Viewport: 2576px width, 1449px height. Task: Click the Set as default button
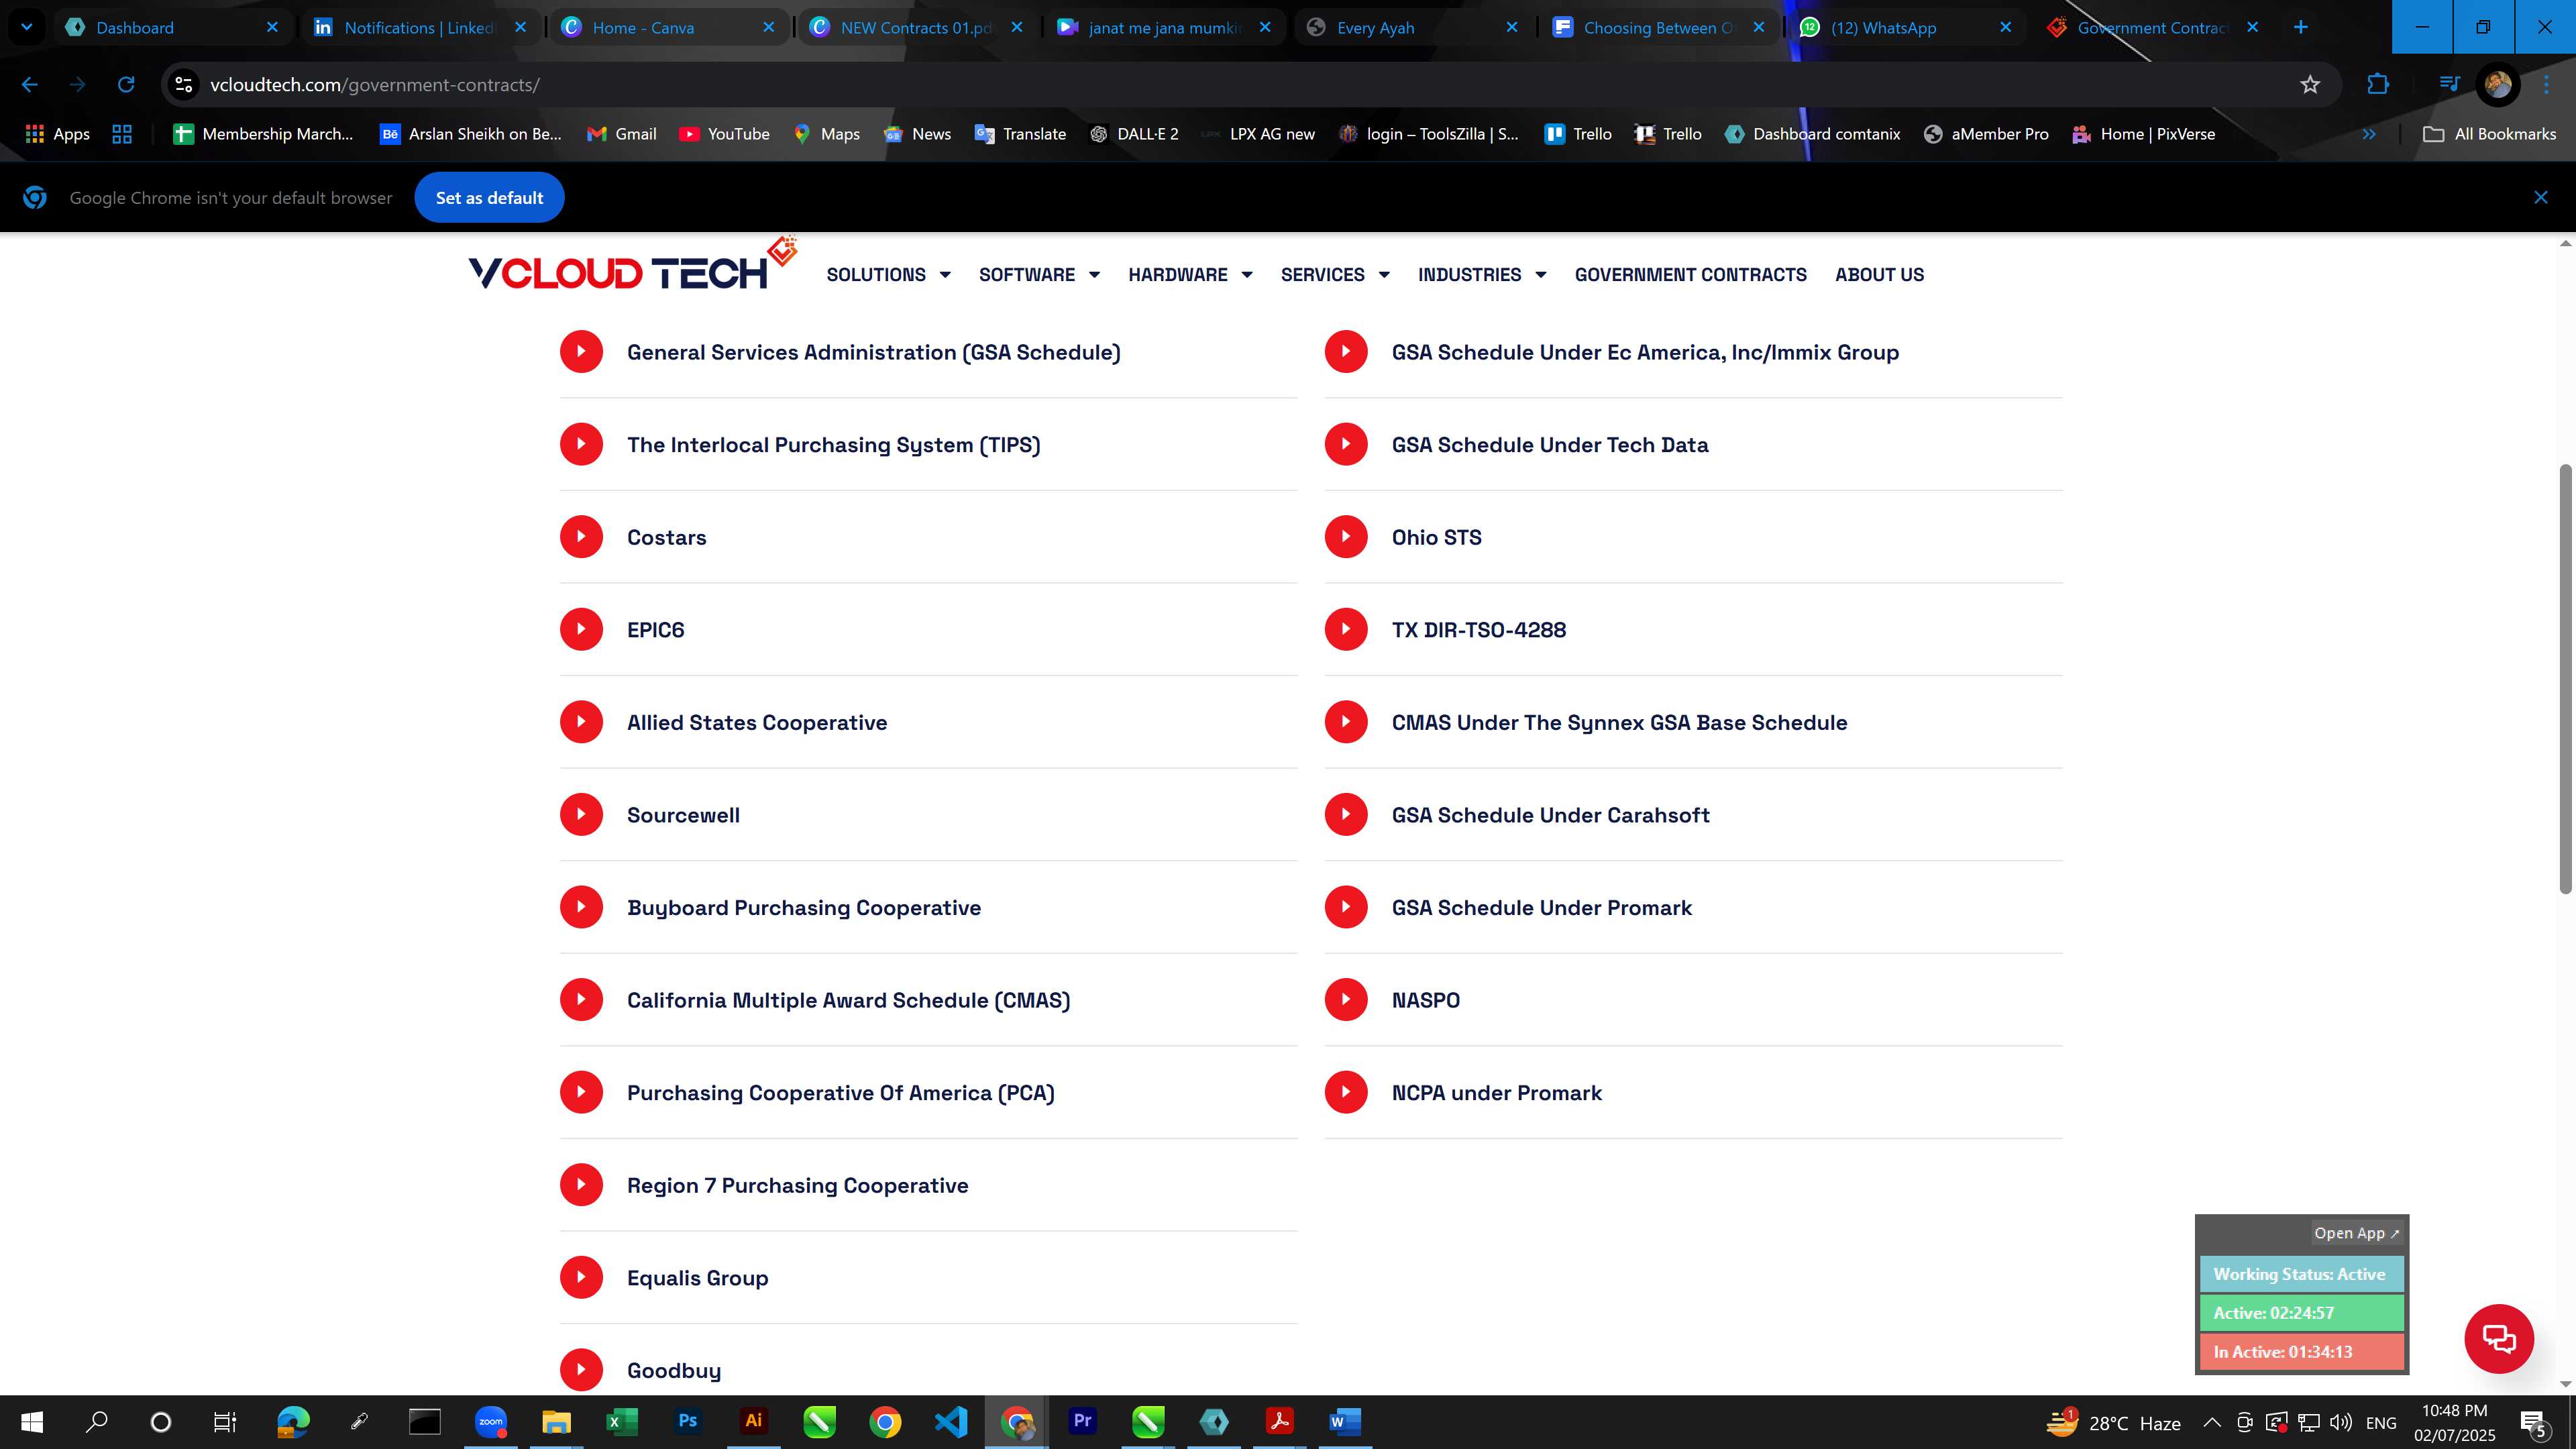click(x=489, y=197)
